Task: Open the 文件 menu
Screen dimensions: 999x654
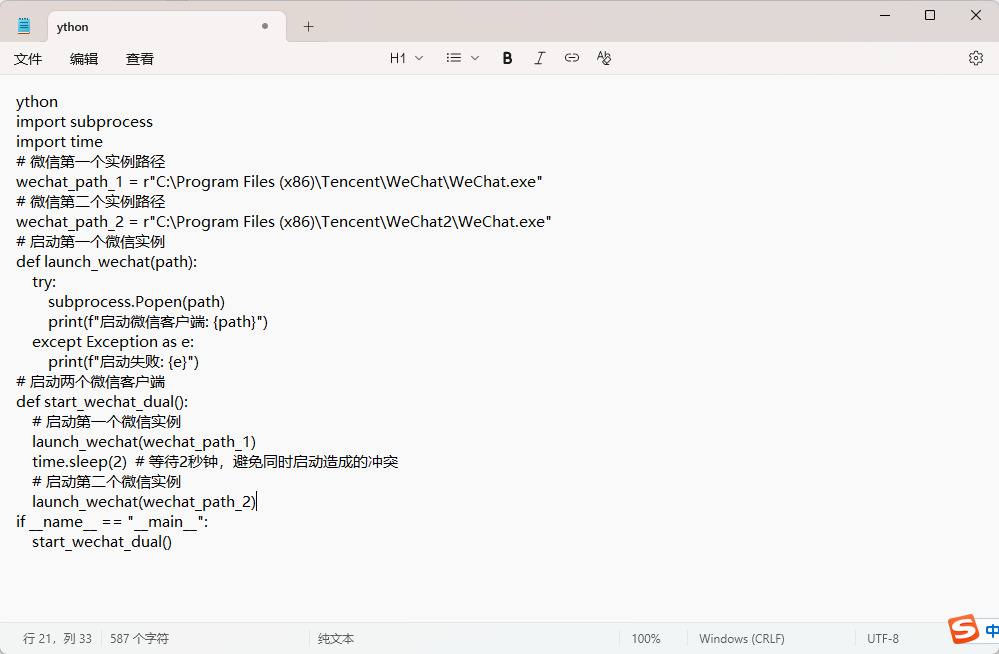Action: (x=27, y=59)
